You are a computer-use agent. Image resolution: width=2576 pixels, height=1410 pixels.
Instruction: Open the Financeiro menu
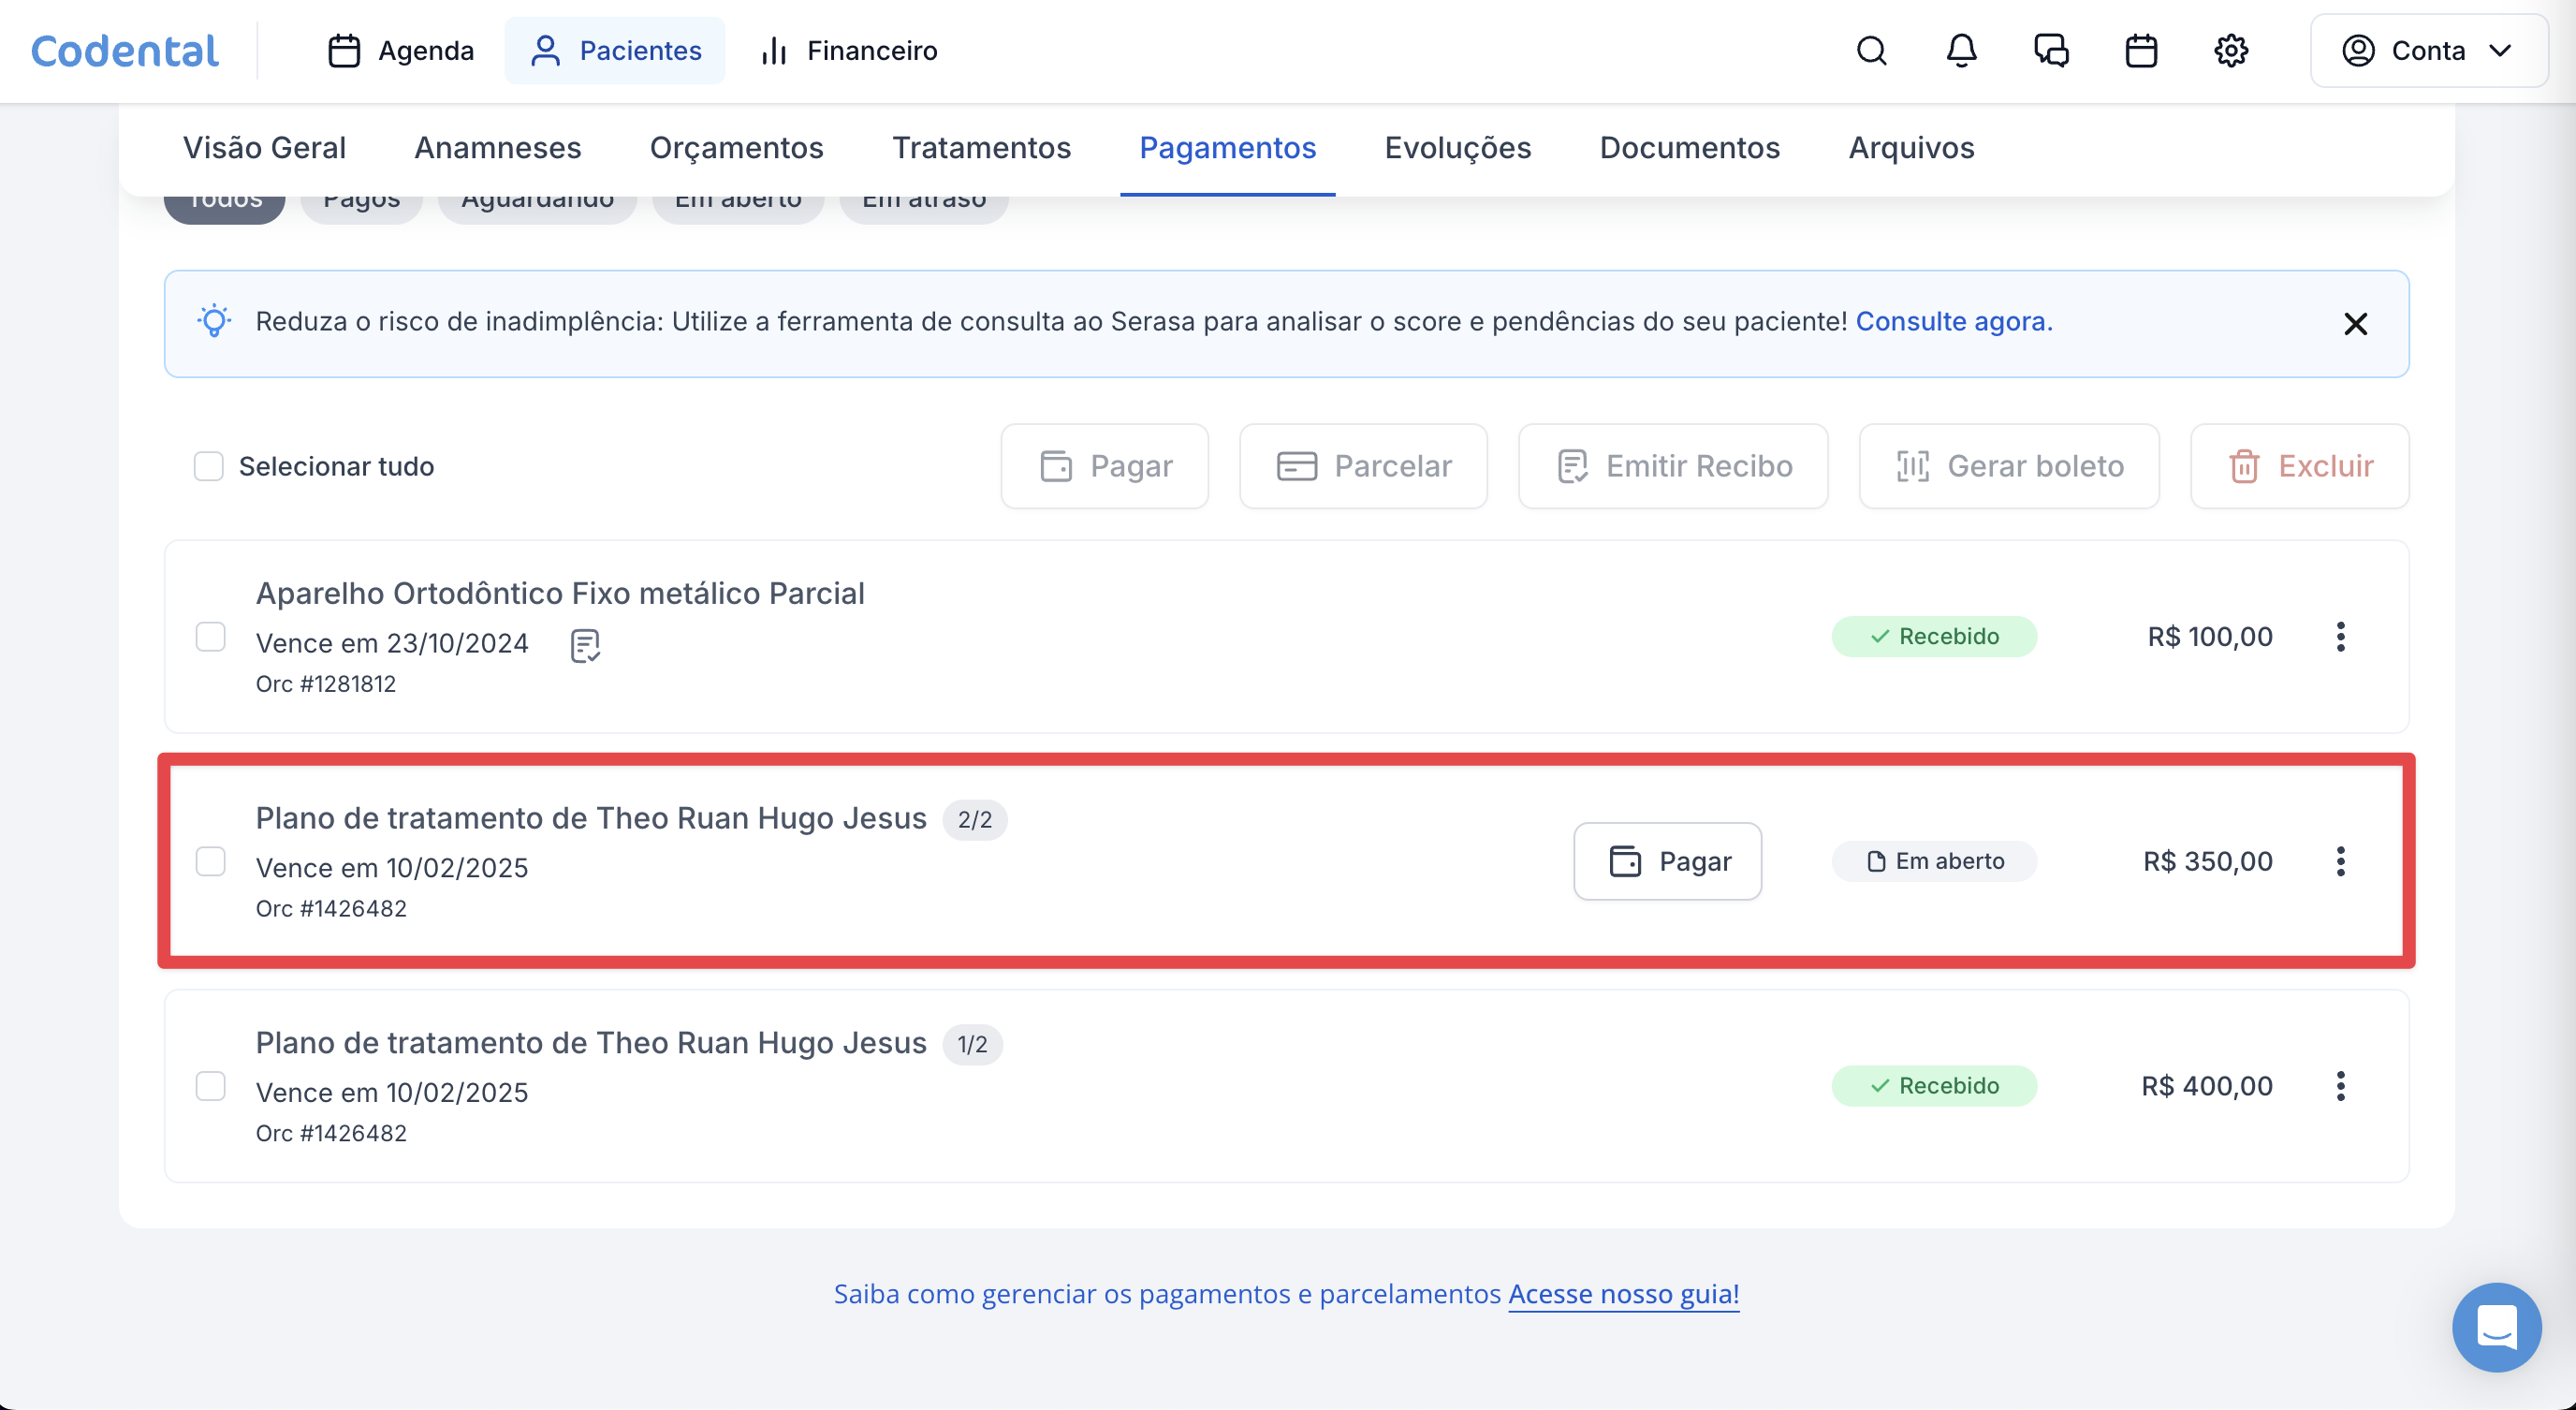point(849,51)
